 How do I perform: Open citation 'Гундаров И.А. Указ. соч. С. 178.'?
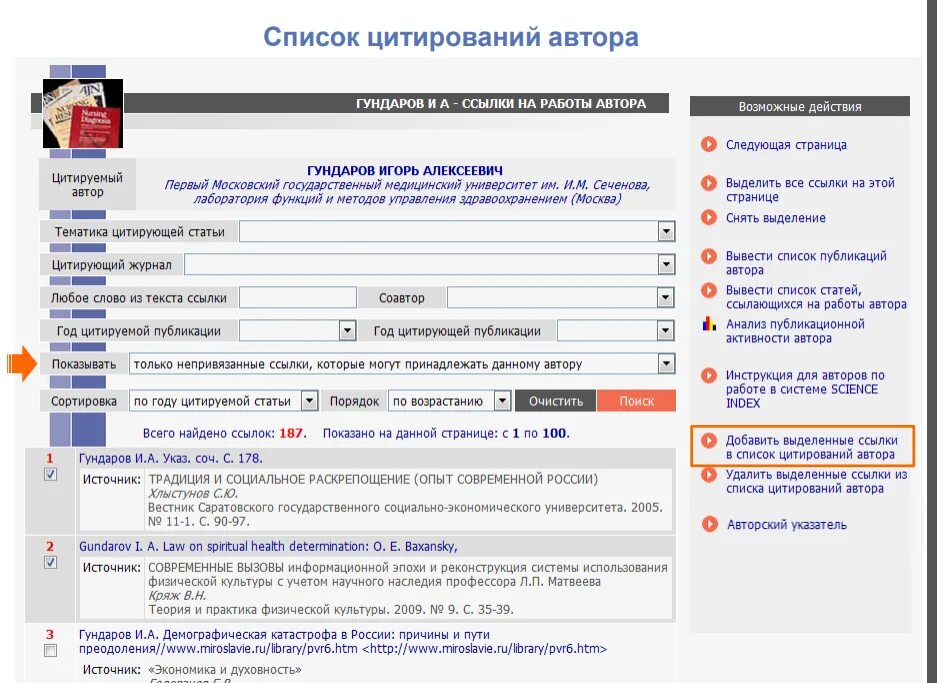coord(171,458)
